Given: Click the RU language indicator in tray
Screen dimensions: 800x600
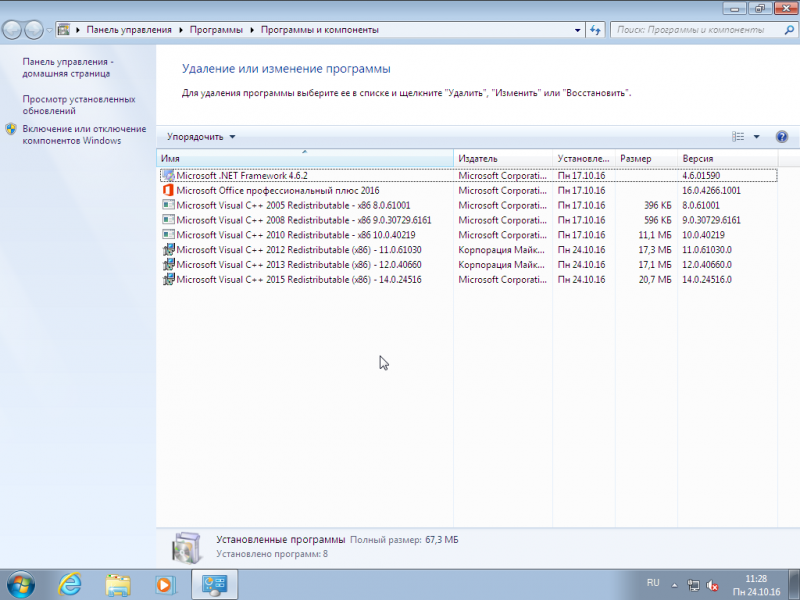Looking at the screenshot, I should pos(653,583).
